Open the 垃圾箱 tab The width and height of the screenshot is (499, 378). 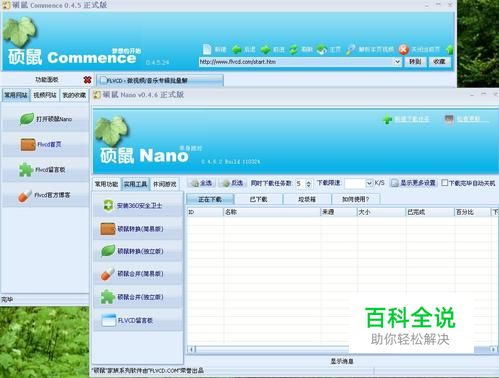click(307, 199)
